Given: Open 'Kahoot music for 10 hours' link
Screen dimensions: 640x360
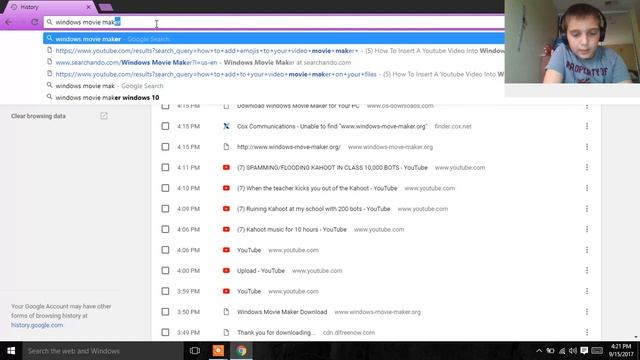Looking at the screenshot, I should 291,229.
